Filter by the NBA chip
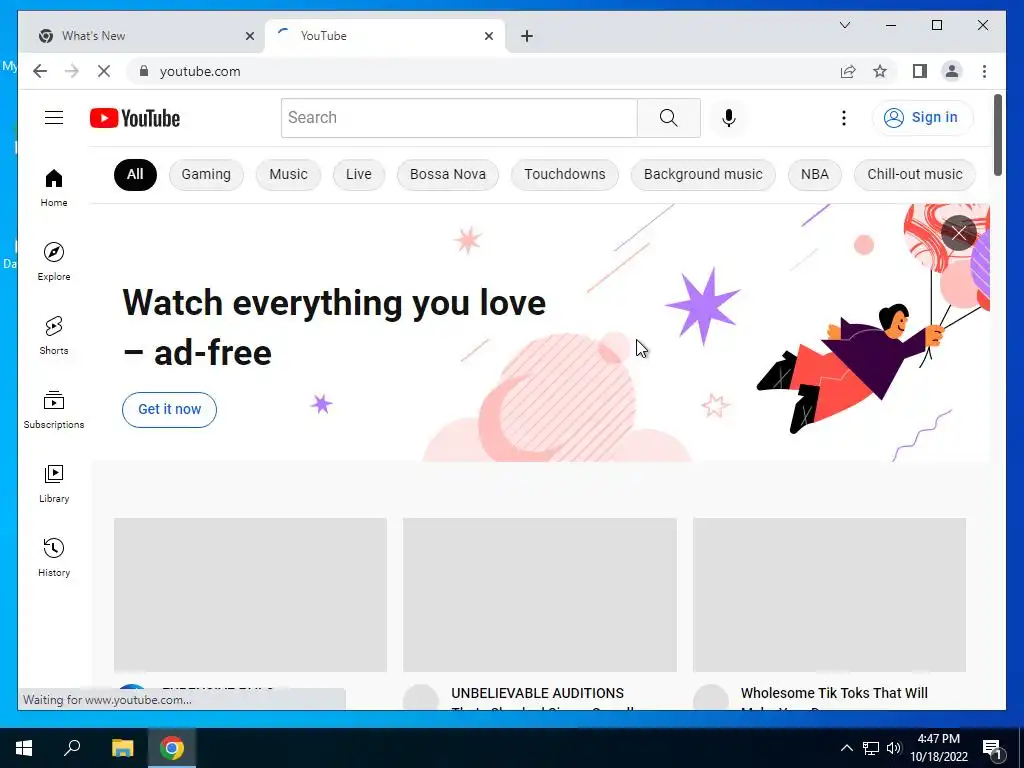The image size is (1024, 768). pyautogui.click(x=814, y=174)
